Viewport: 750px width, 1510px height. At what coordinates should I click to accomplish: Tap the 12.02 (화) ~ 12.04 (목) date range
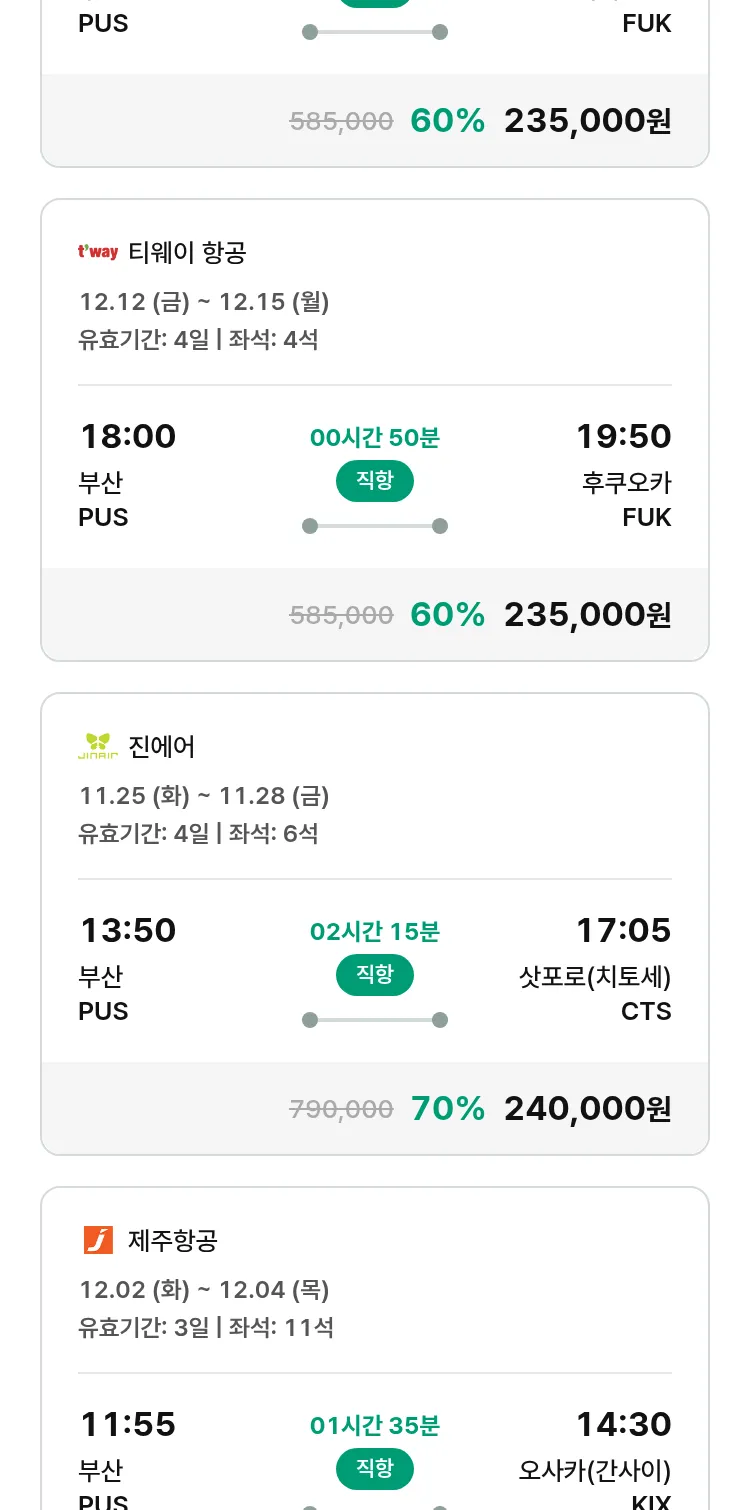[x=204, y=1290]
